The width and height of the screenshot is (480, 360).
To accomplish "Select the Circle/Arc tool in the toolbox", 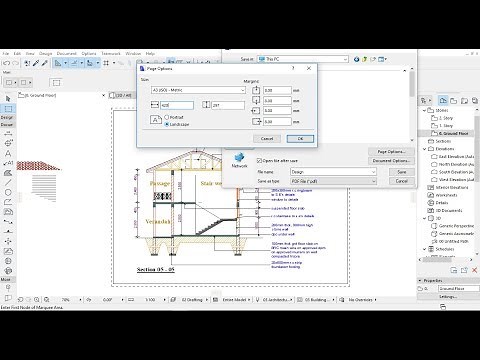I will pos(8,192).
